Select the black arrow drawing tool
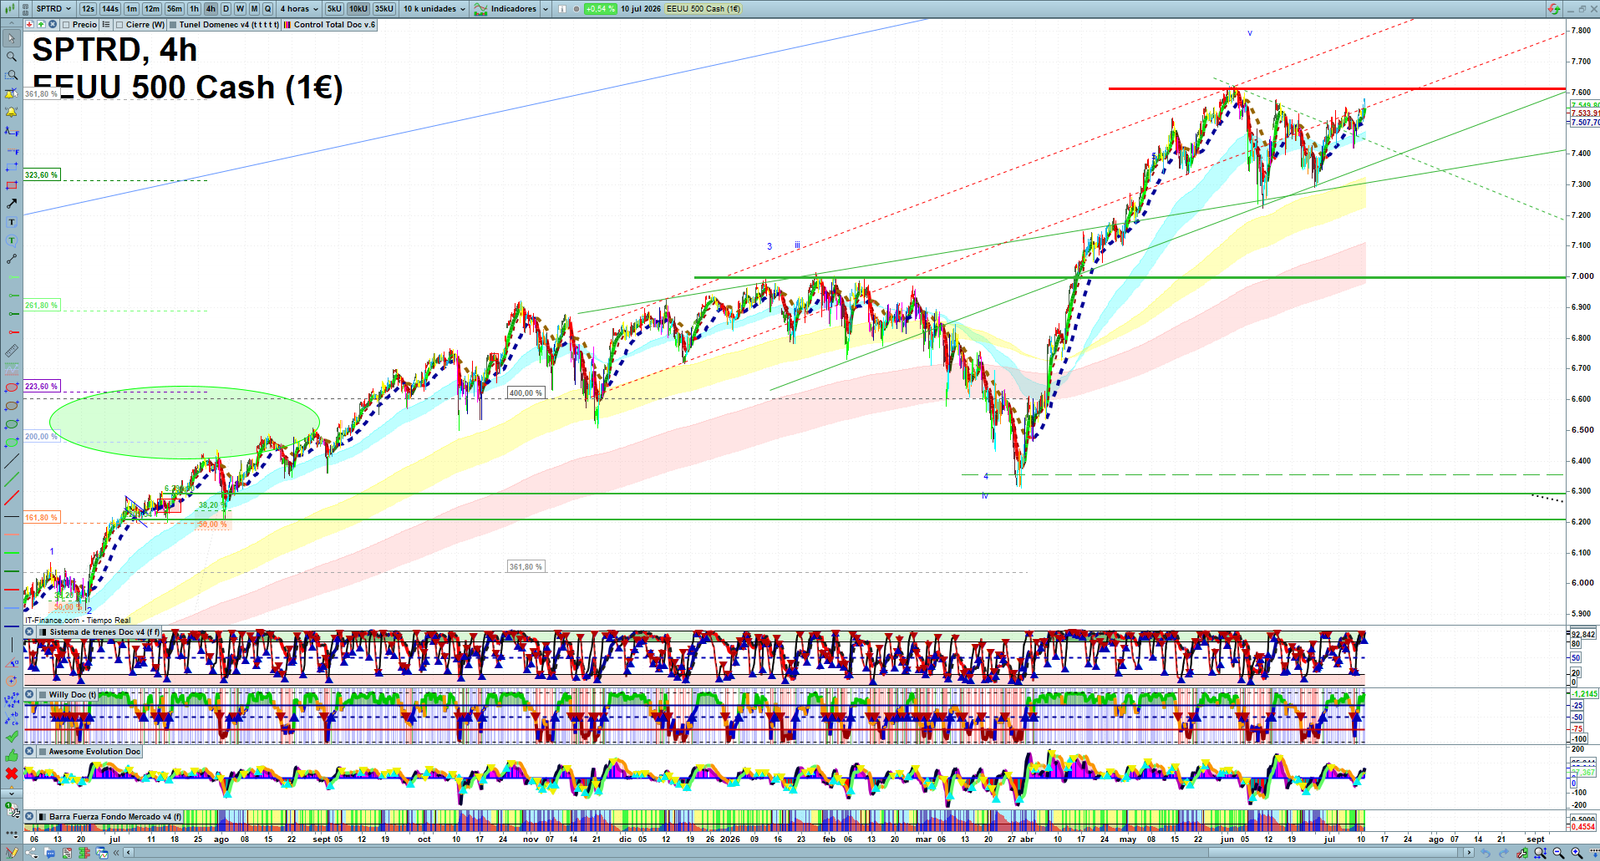The image size is (1600, 861). (11, 203)
